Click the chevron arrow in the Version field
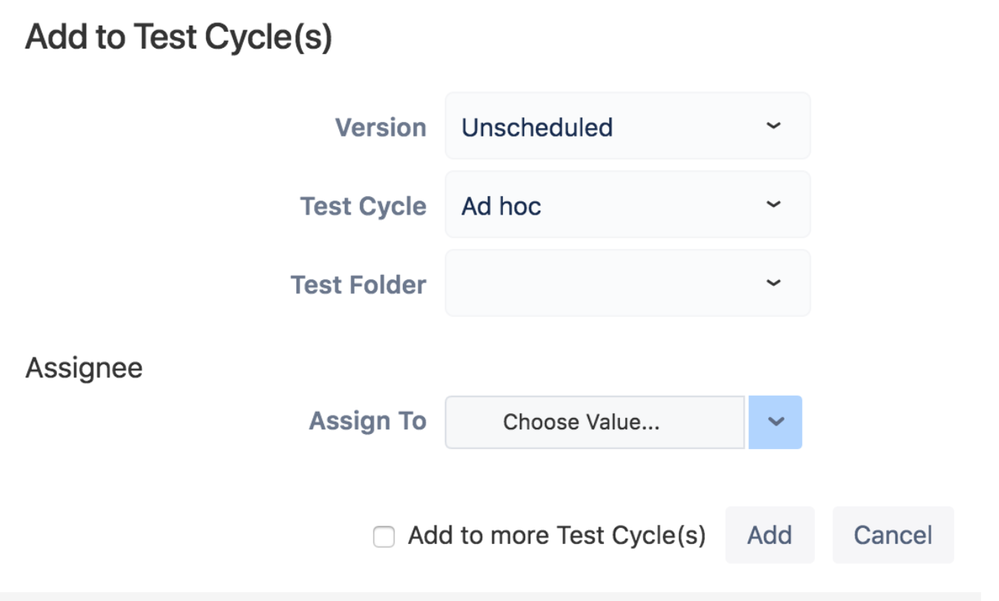999x601 pixels. pyautogui.click(x=773, y=126)
